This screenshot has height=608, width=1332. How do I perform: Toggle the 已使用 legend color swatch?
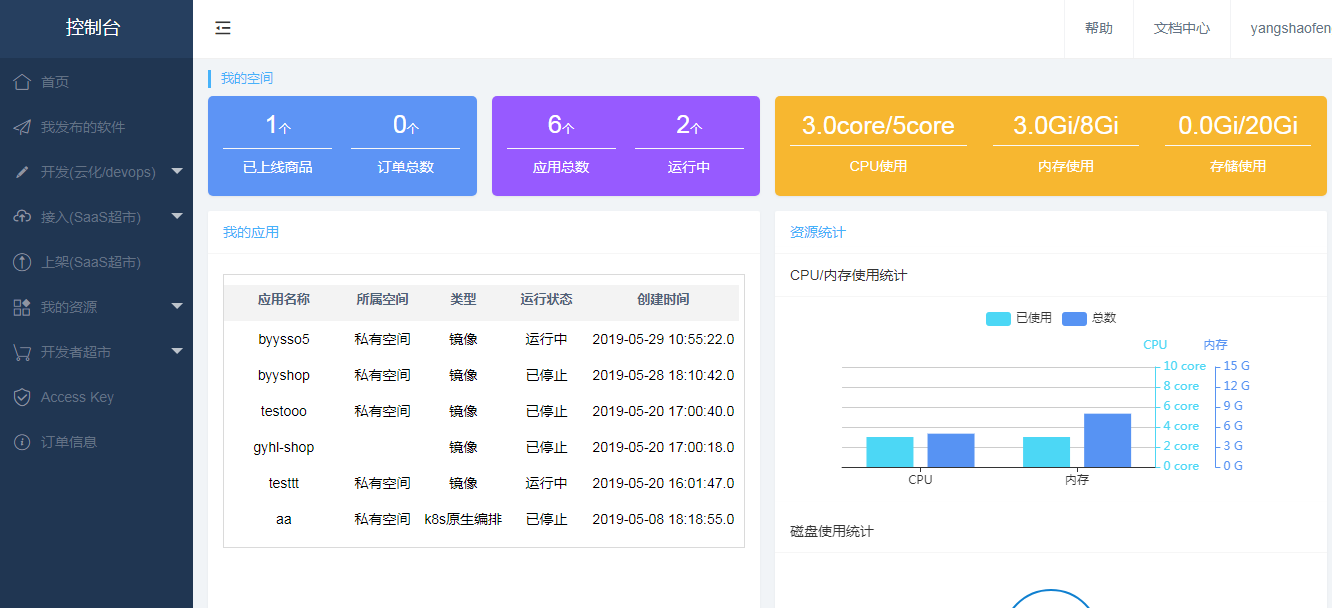tap(998, 318)
